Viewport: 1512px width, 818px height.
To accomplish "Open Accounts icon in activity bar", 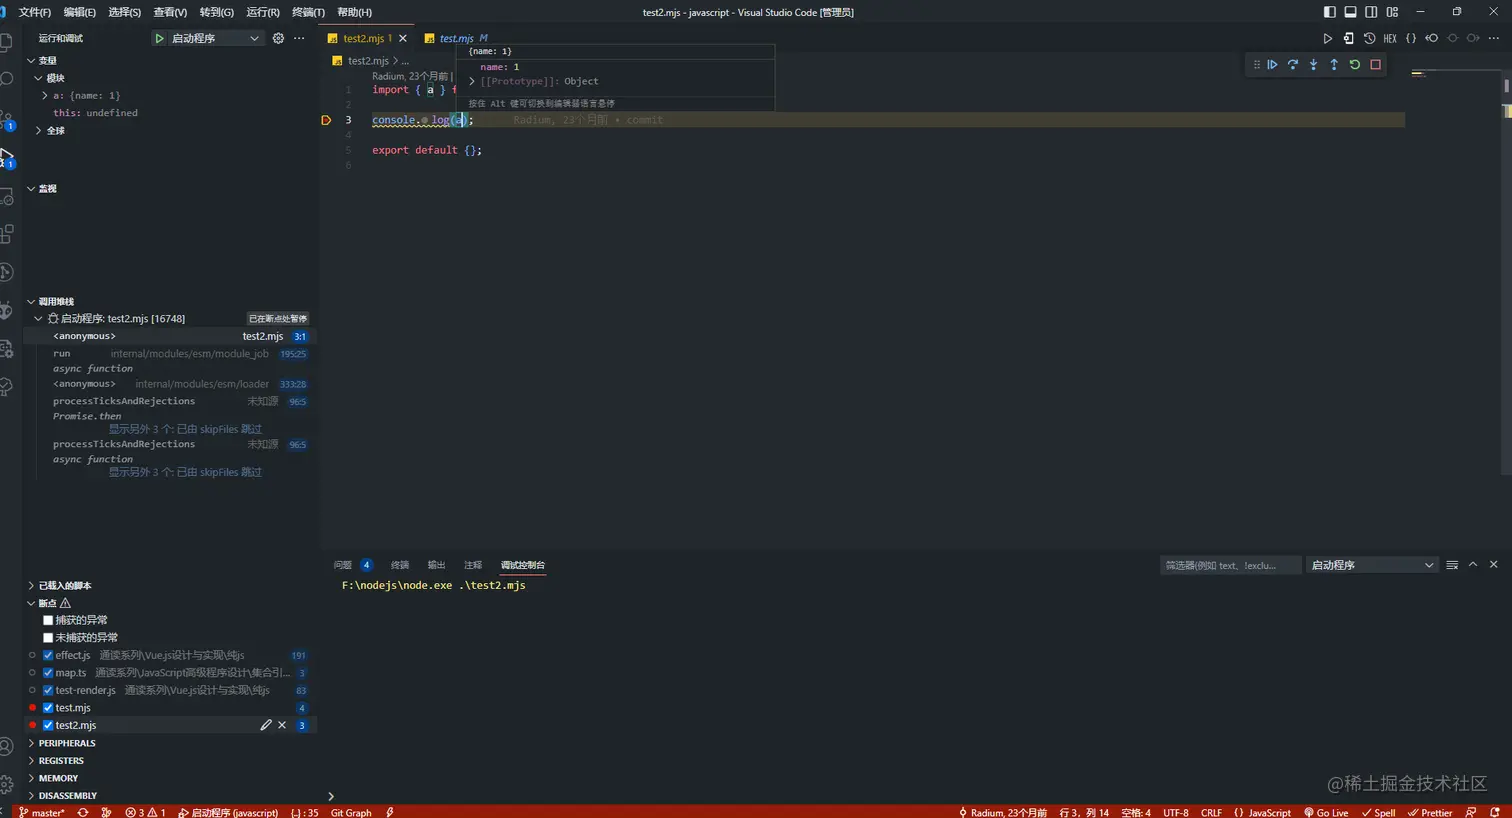I will point(7,746).
